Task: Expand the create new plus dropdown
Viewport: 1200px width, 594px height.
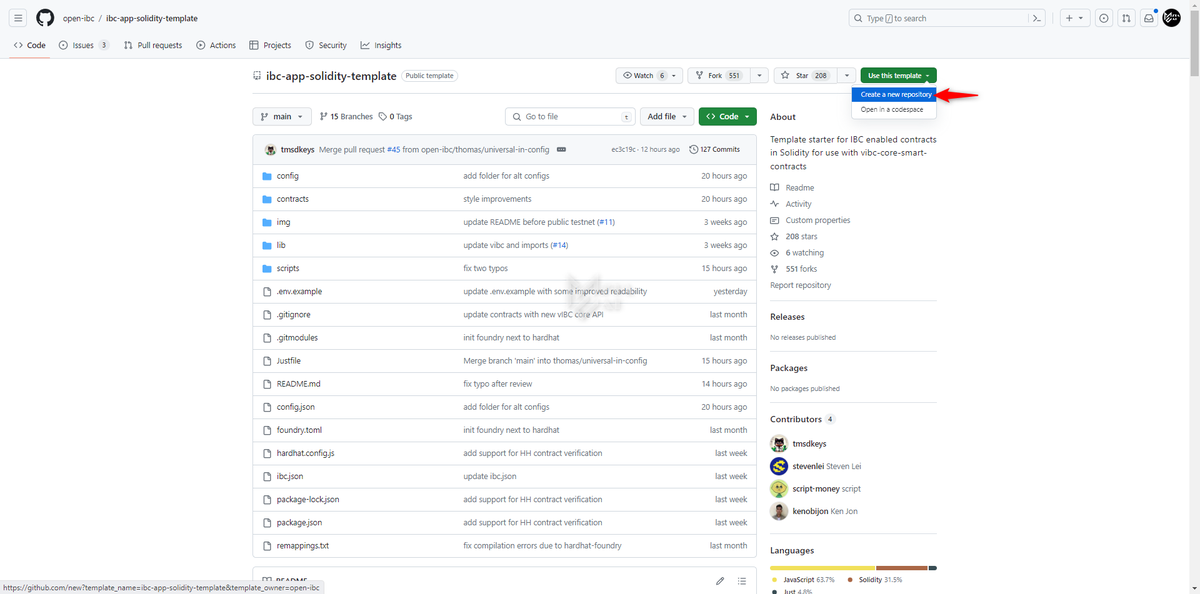Action: pos(1075,18)
